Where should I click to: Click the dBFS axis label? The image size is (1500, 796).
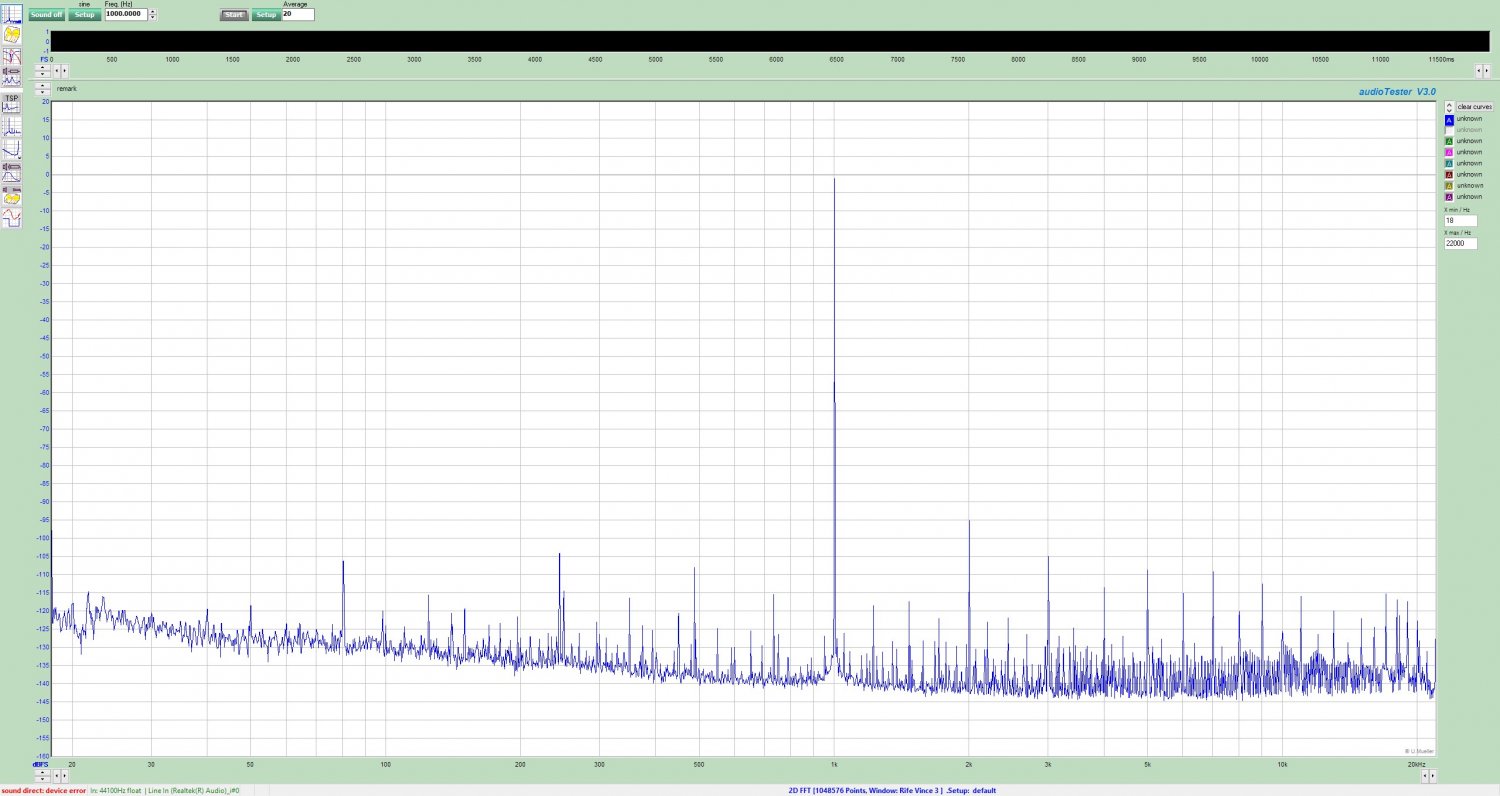click(40, 764)
